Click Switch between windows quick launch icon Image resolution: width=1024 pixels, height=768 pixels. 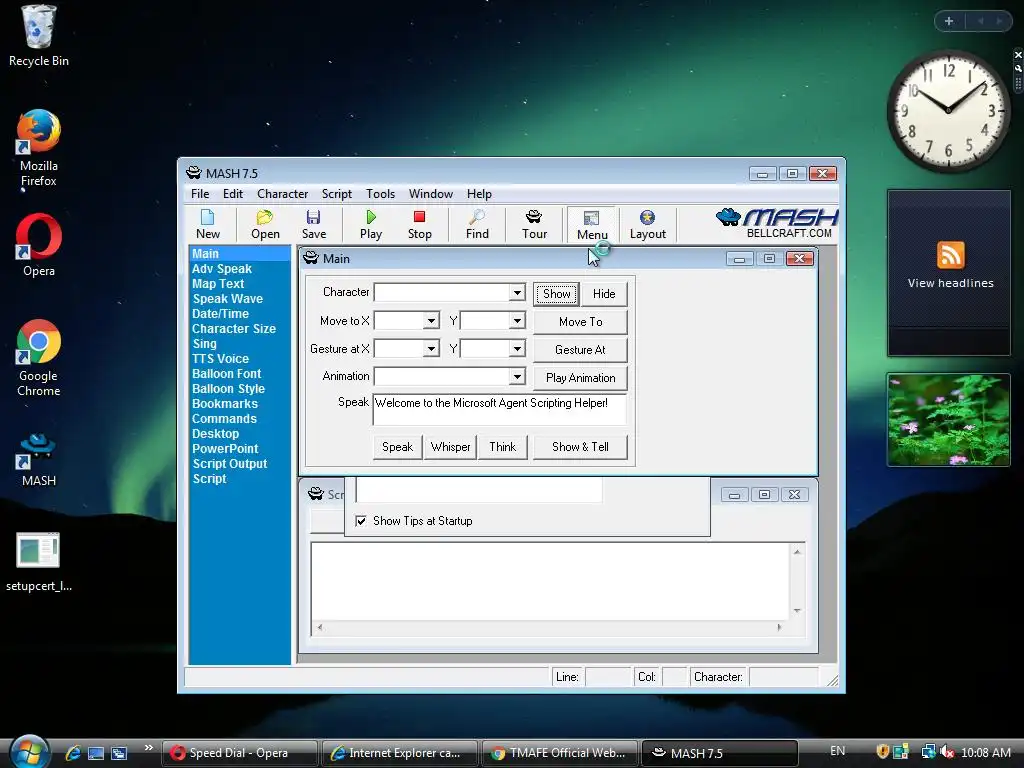tap(119, 753)
